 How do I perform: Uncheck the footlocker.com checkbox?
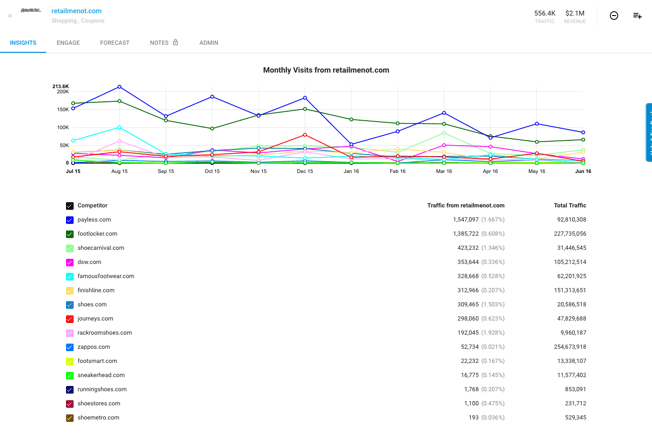70,234
